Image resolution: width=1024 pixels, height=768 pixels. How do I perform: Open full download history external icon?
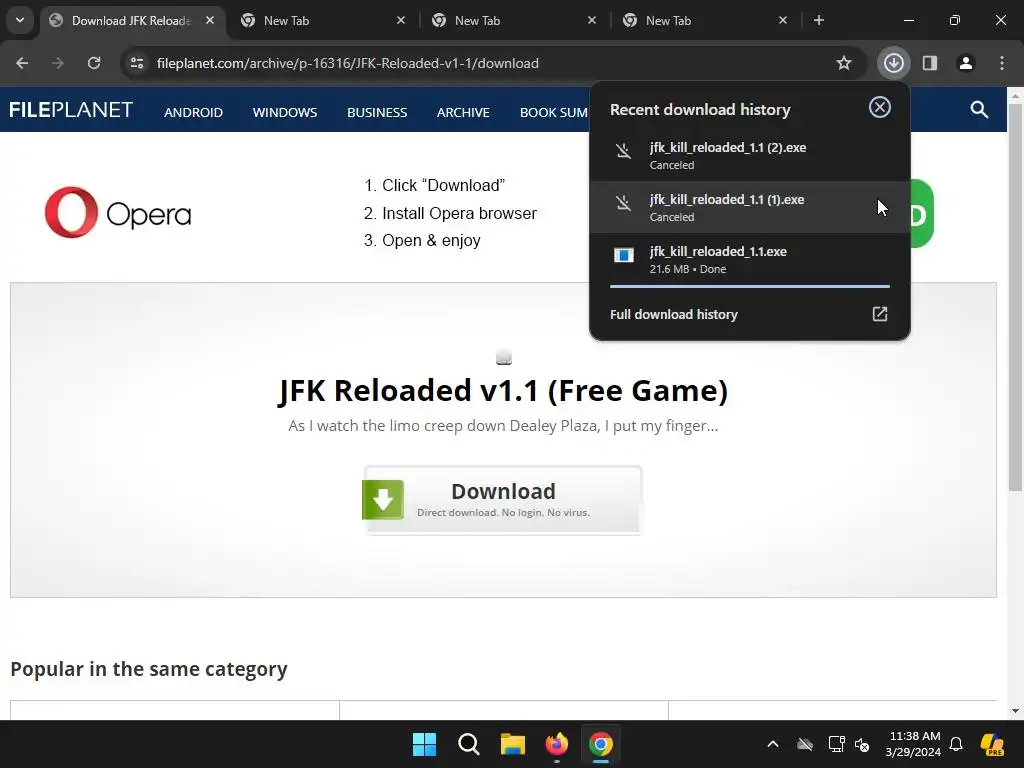point(880,314)
